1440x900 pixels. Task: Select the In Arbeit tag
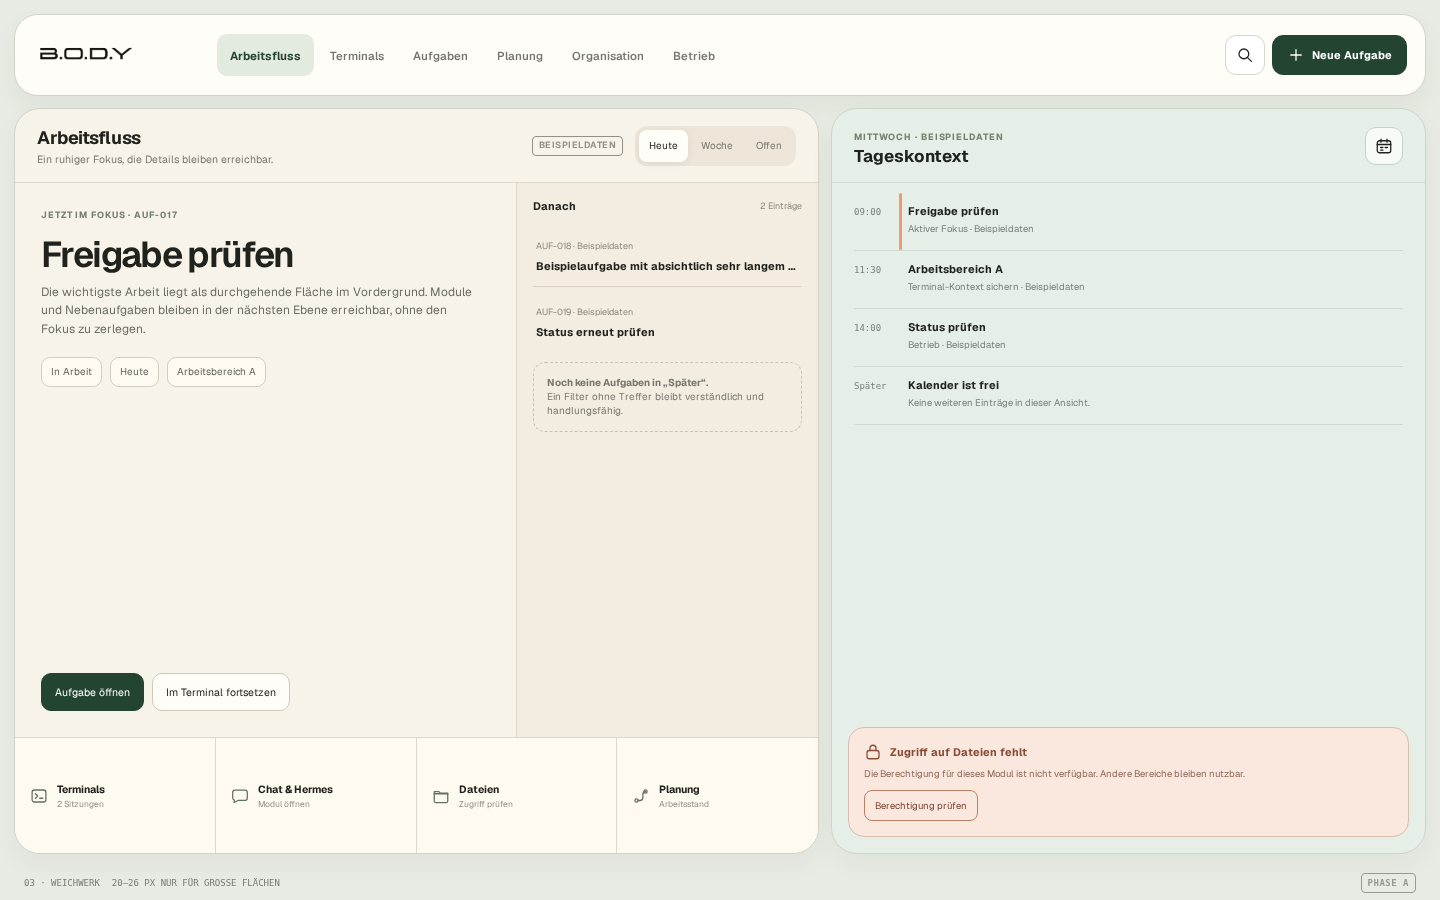tap(71, 372)
